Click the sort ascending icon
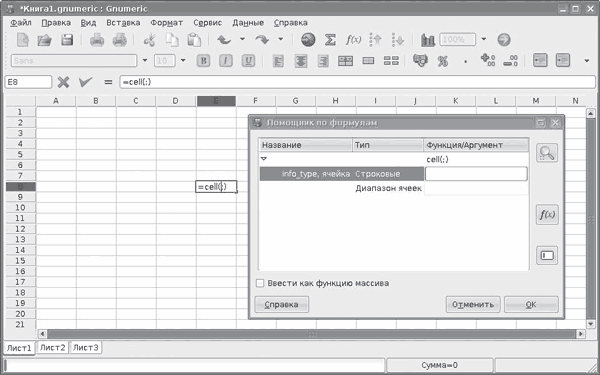This screenshot has width=600, height=375. 376,40
